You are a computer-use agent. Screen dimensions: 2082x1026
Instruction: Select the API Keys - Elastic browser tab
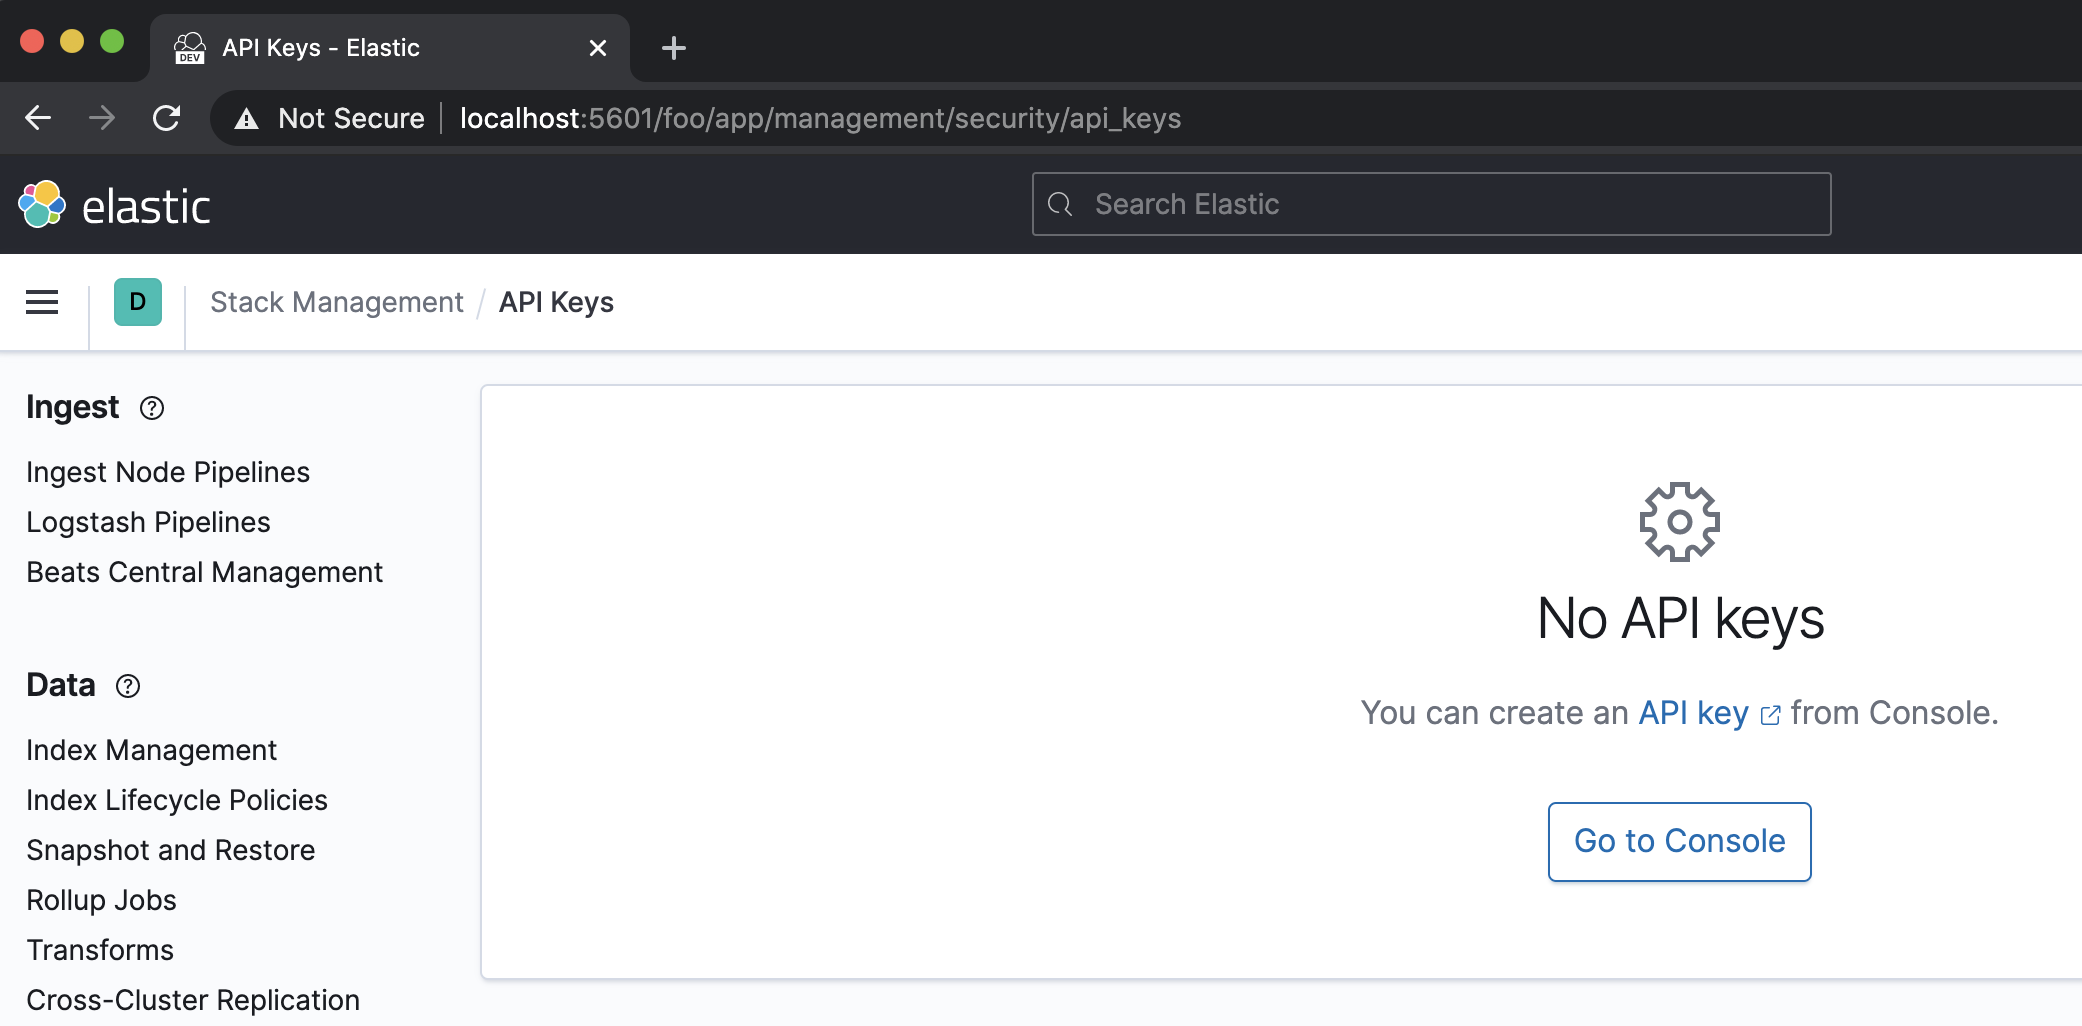pos(390,48)
